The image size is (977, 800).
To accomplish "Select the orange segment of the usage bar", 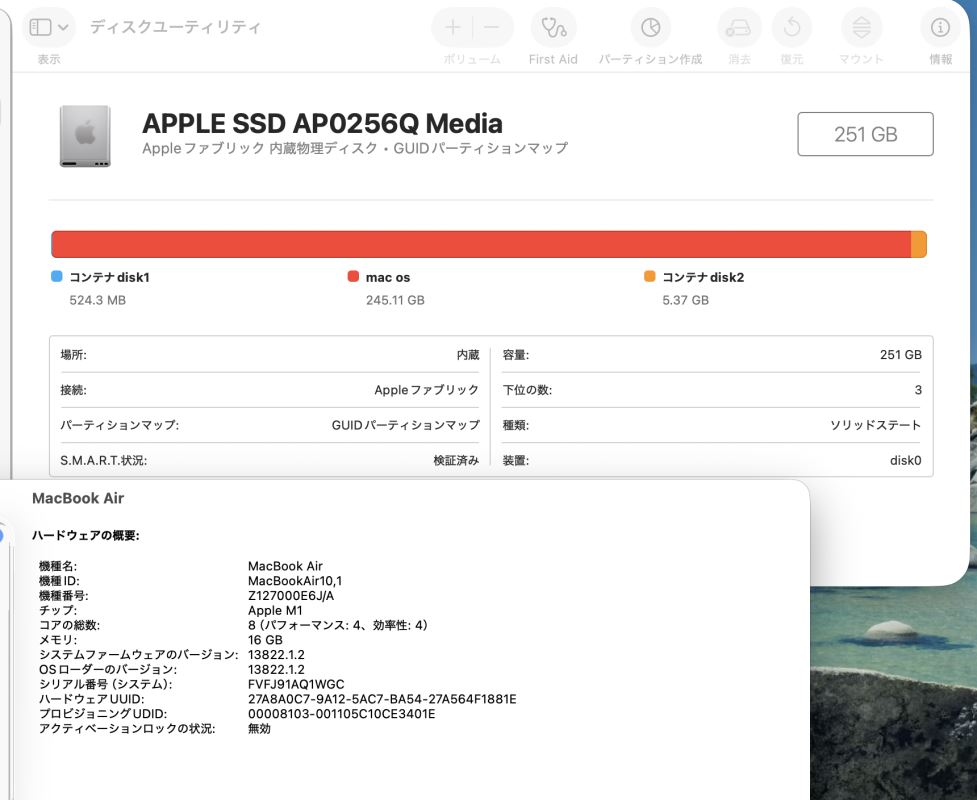I will click(x=919, y=245).
